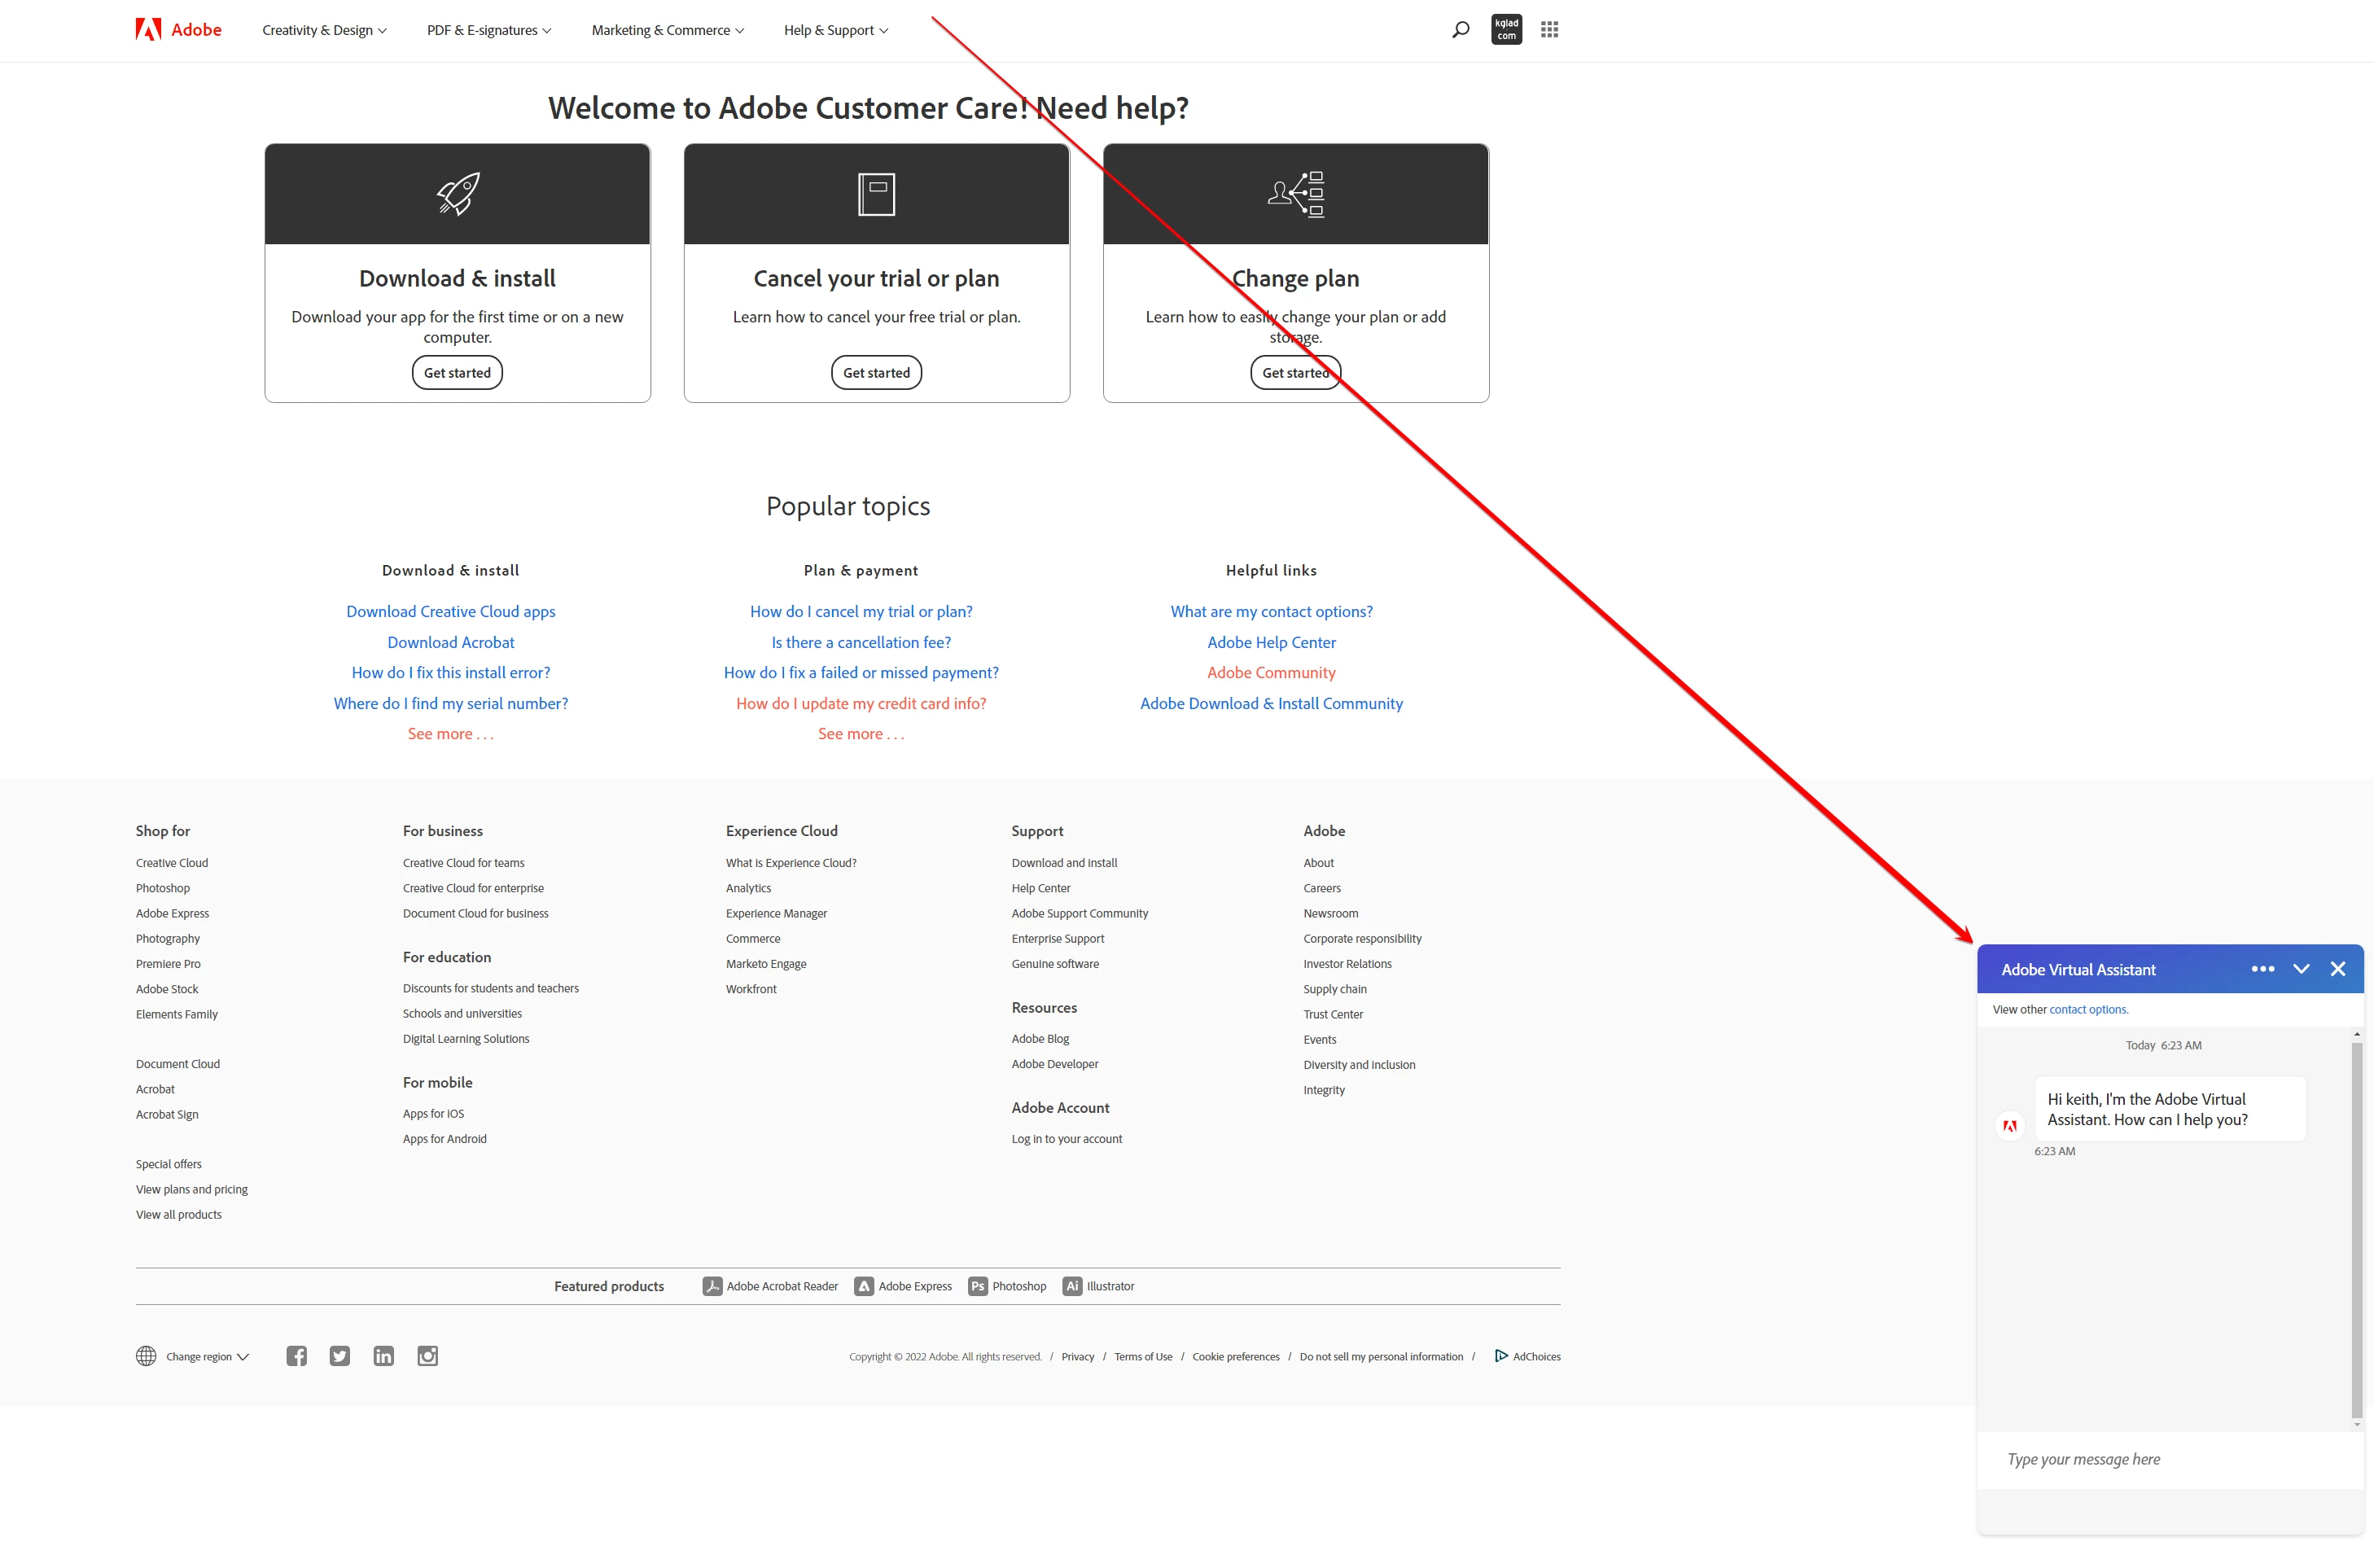Open the app switcher grid icon
Image resolution: width=2374 pixels, height=1568 pixels.
click(x=1549, y=30)
